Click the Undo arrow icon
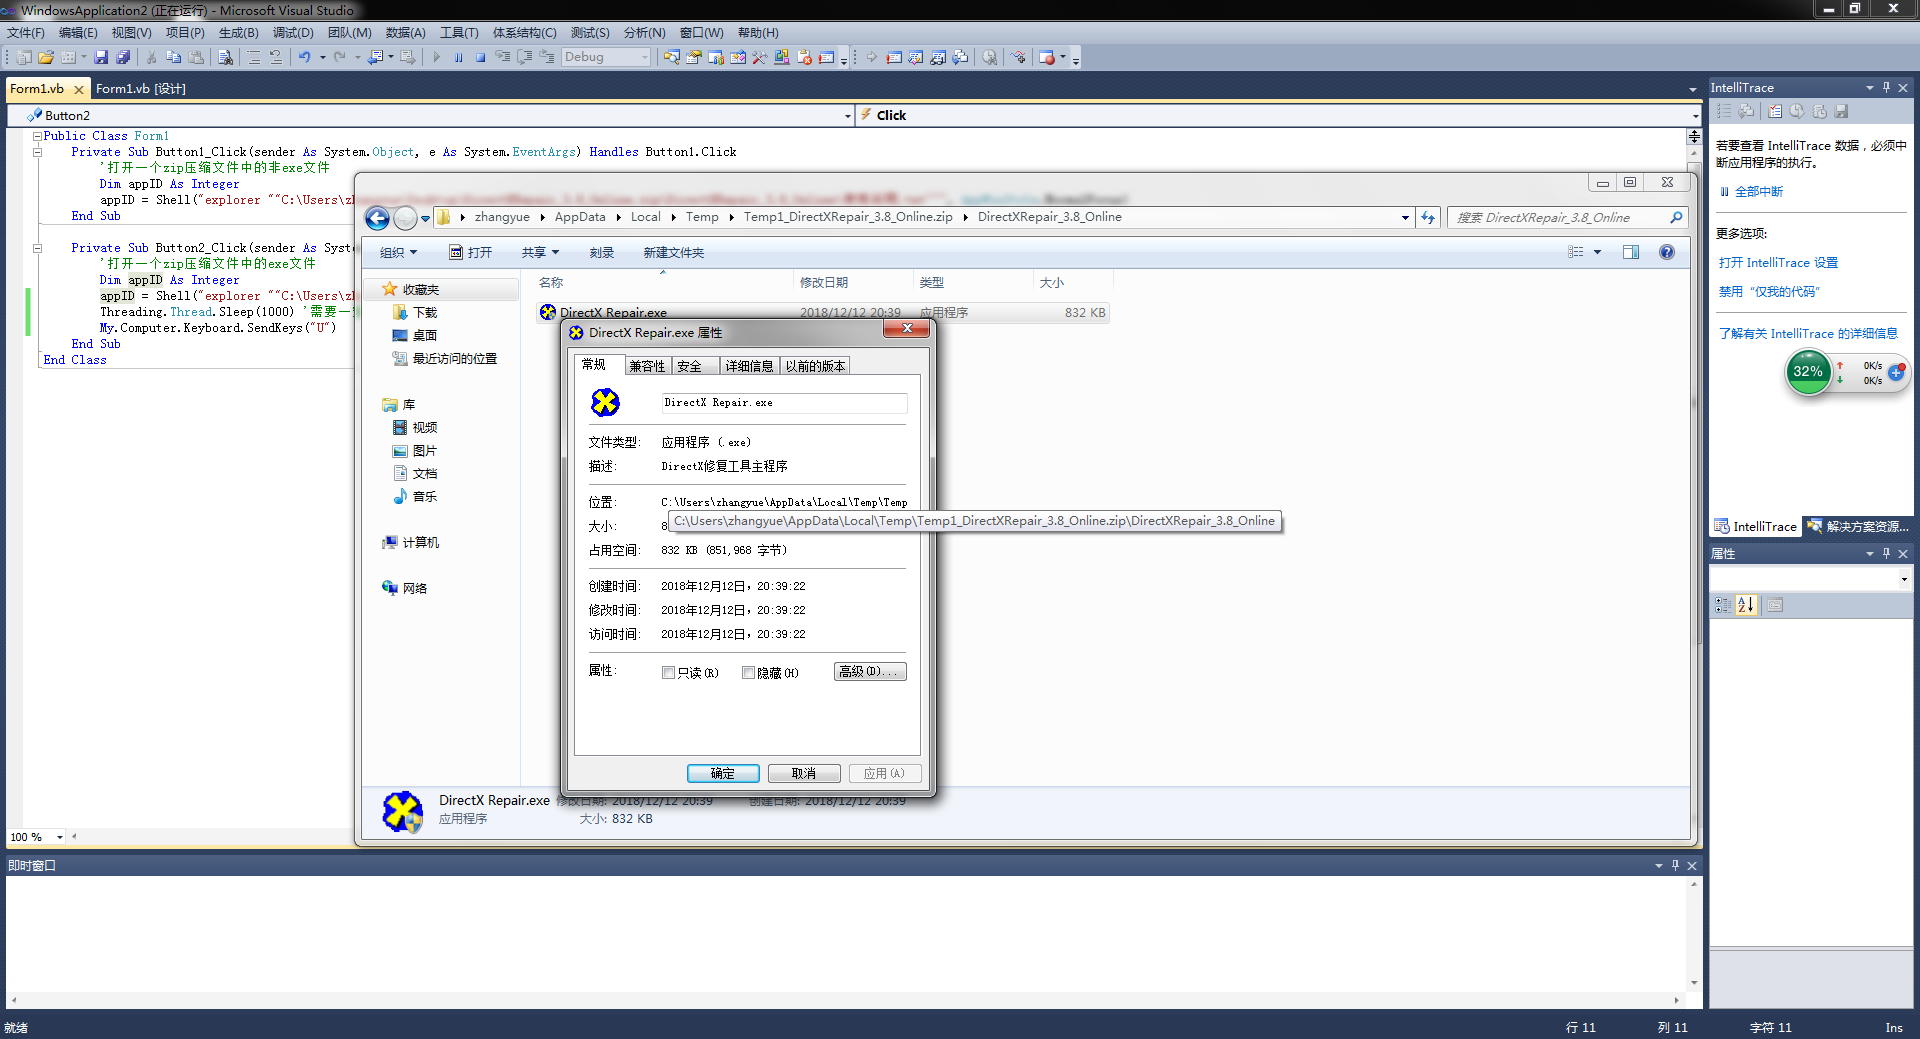1920x1039 pixels. pos(305,58)
